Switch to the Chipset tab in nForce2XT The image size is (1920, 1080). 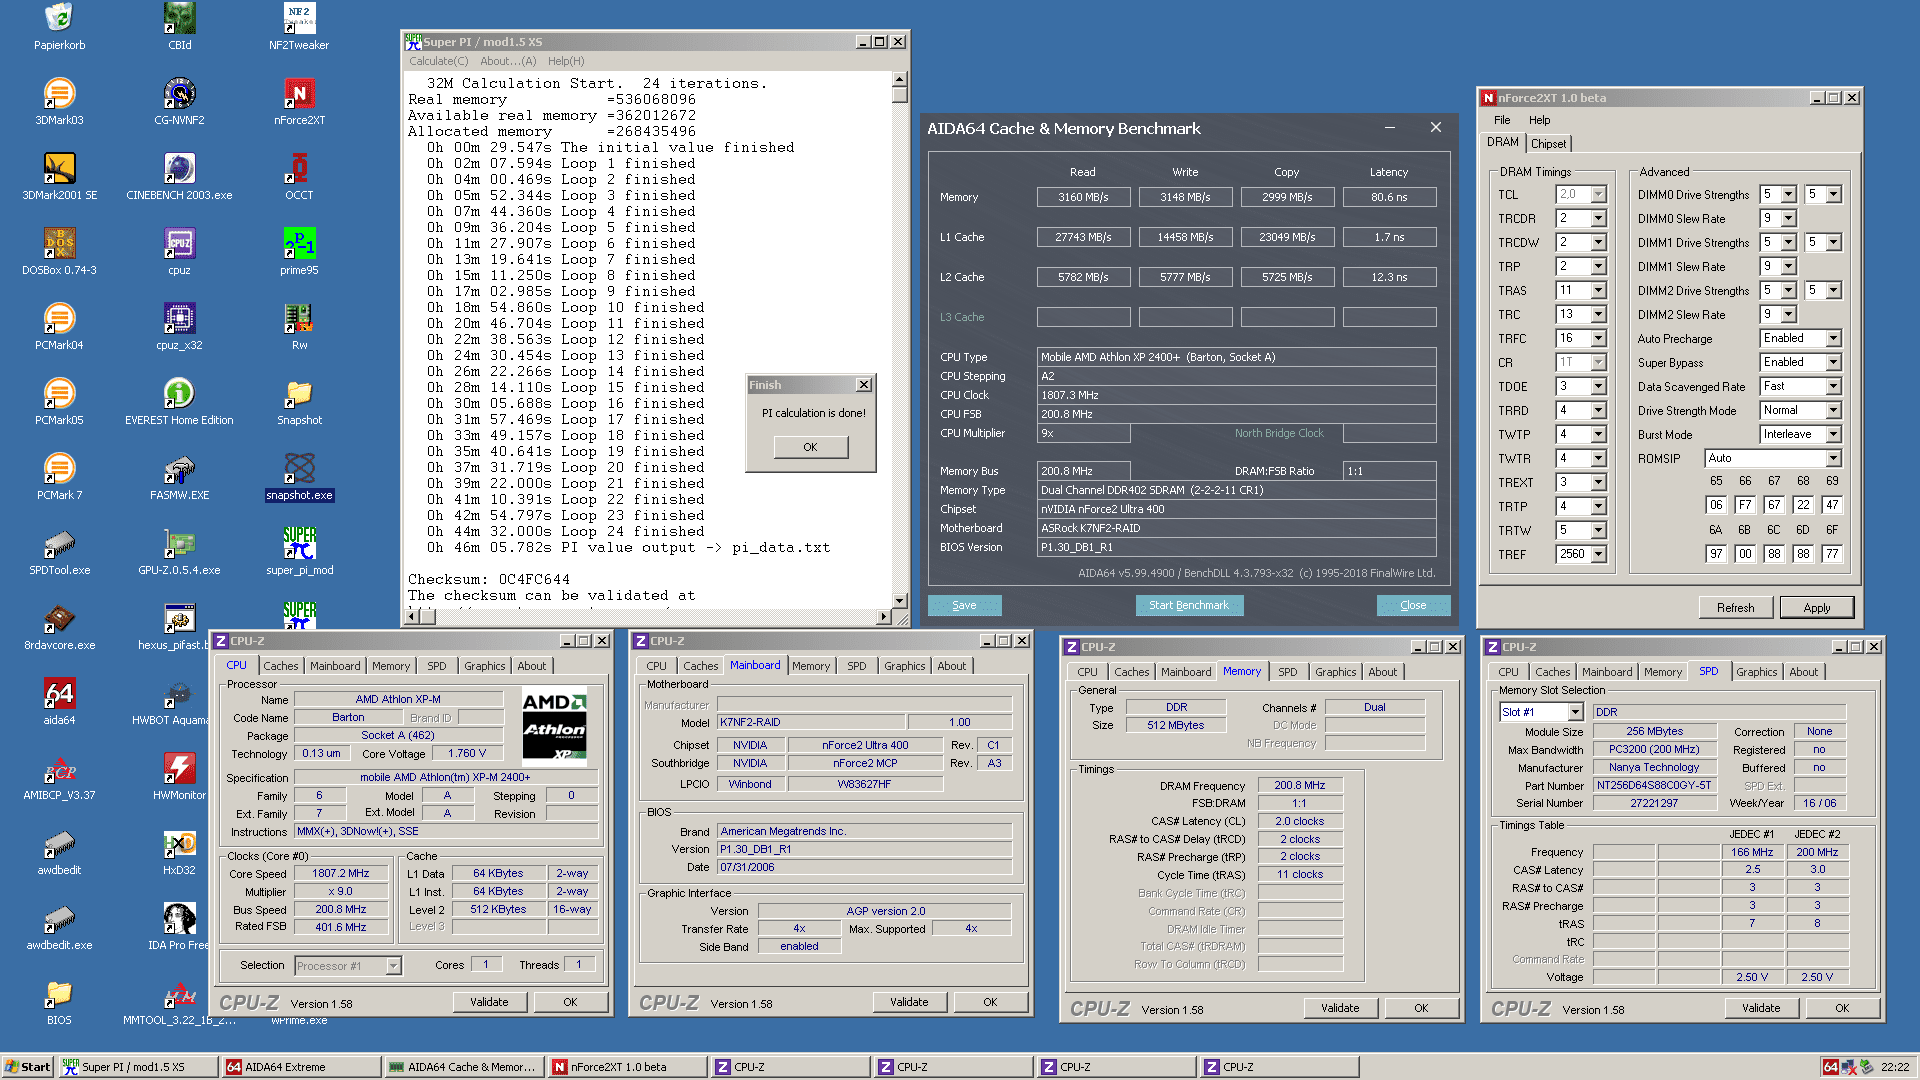pyautogui.click(x=1548, y=144)
